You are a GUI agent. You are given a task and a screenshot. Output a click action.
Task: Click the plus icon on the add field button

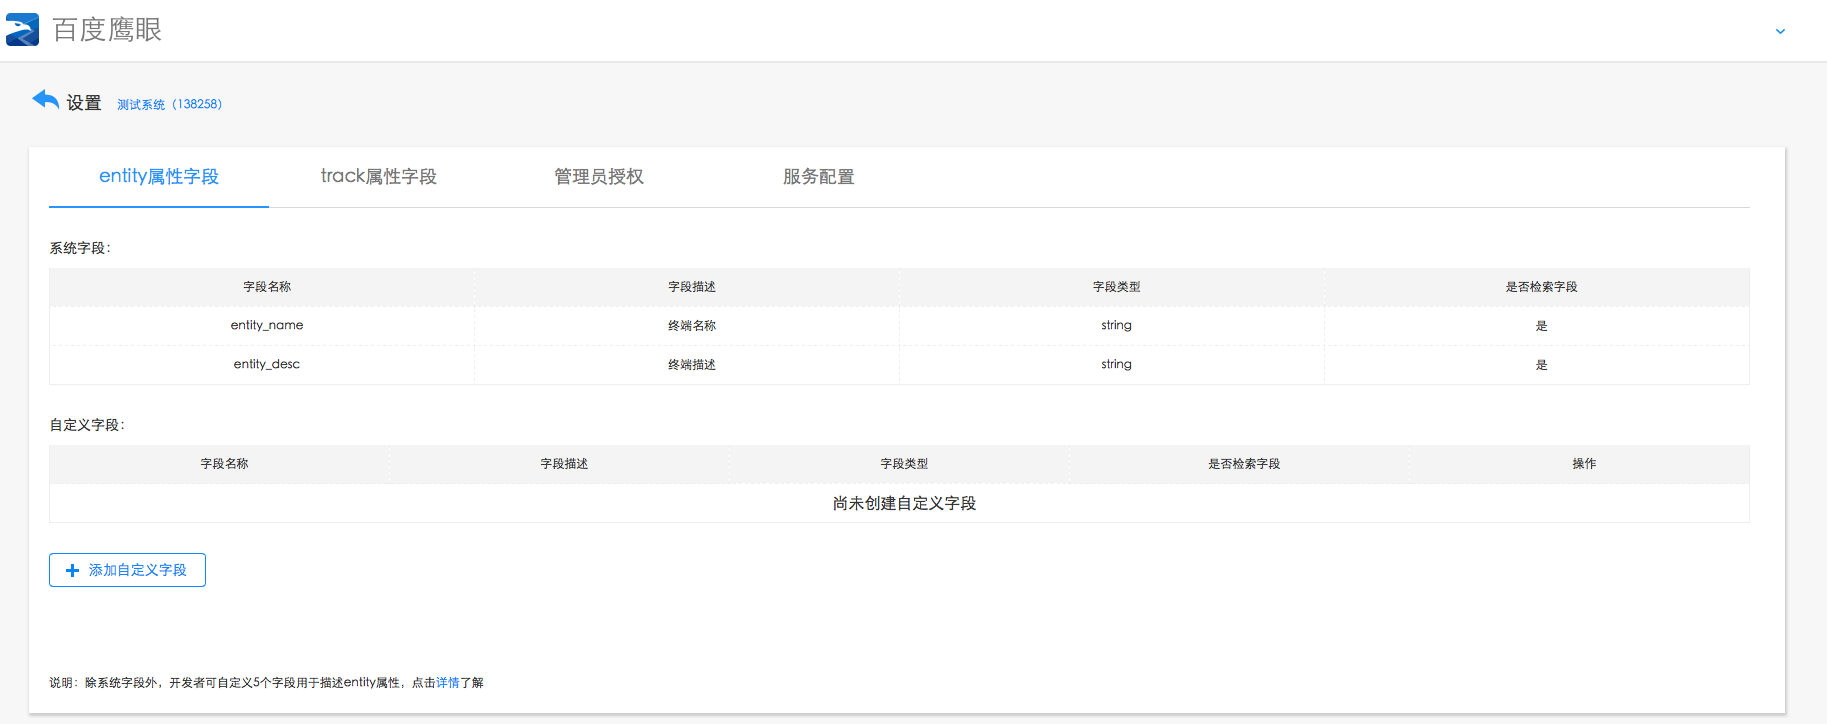(x=72, y=570)
